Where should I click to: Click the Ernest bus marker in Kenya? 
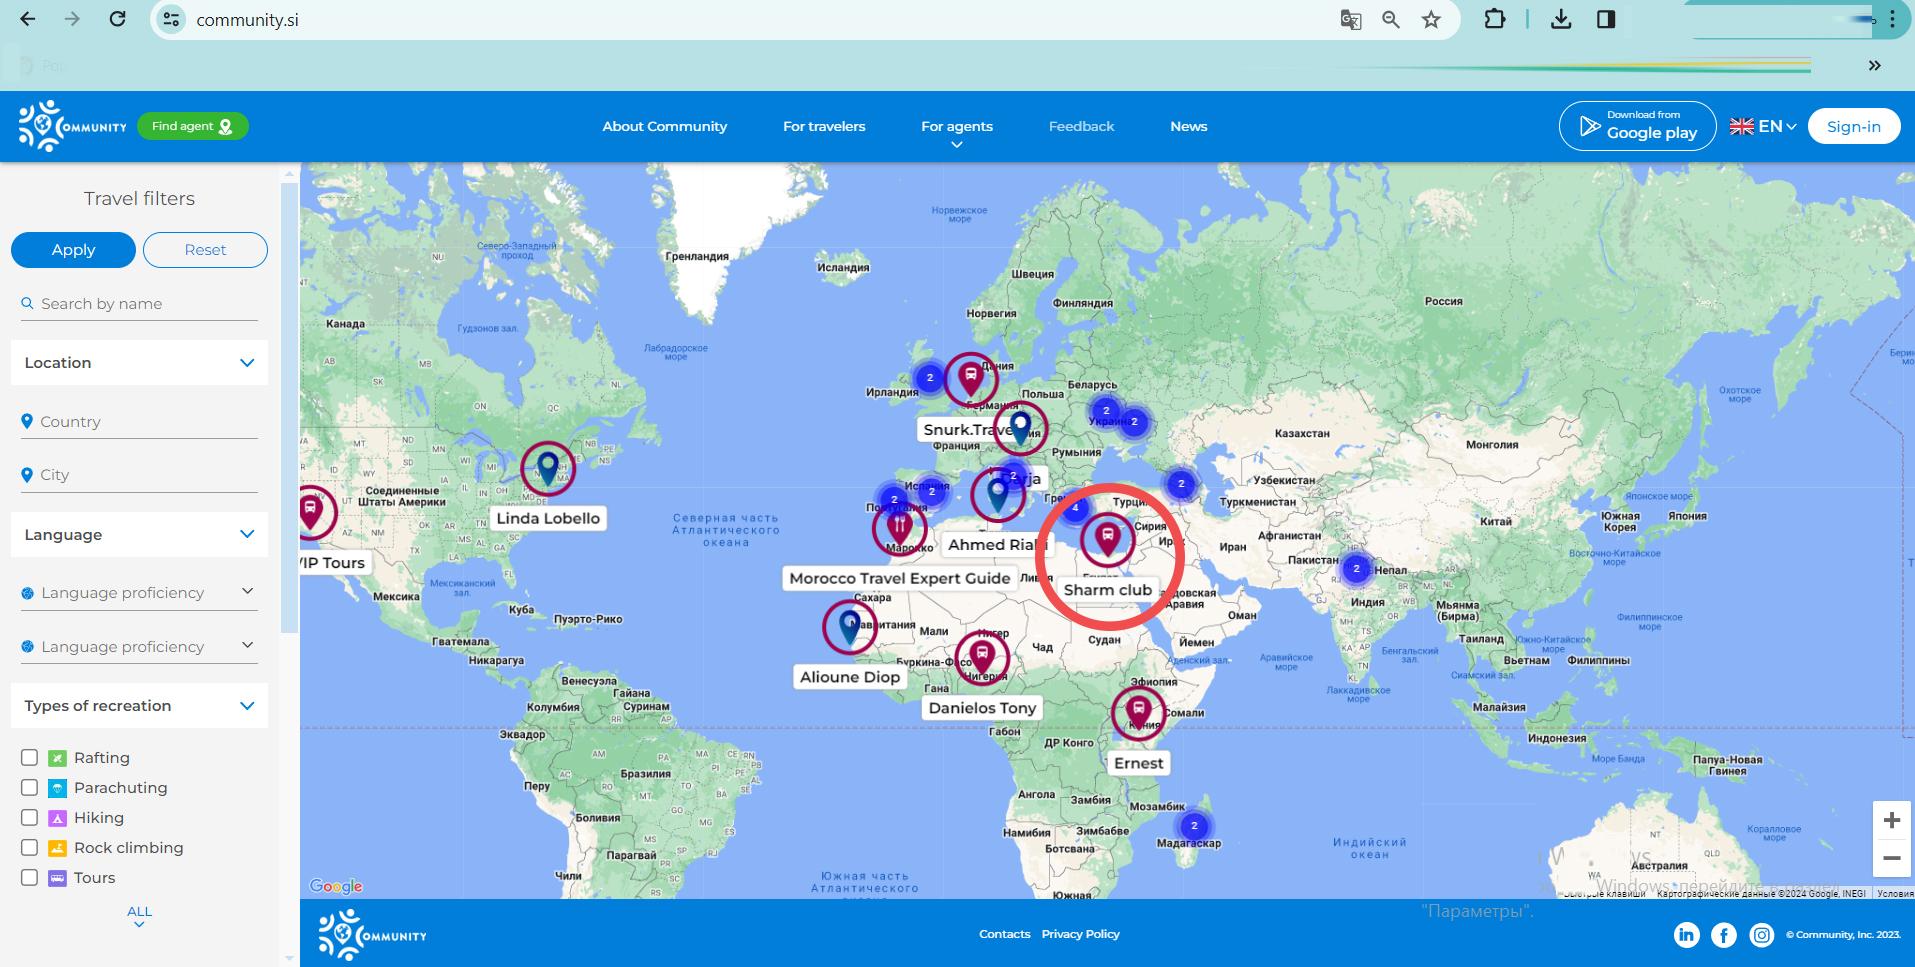(1138, 712)
